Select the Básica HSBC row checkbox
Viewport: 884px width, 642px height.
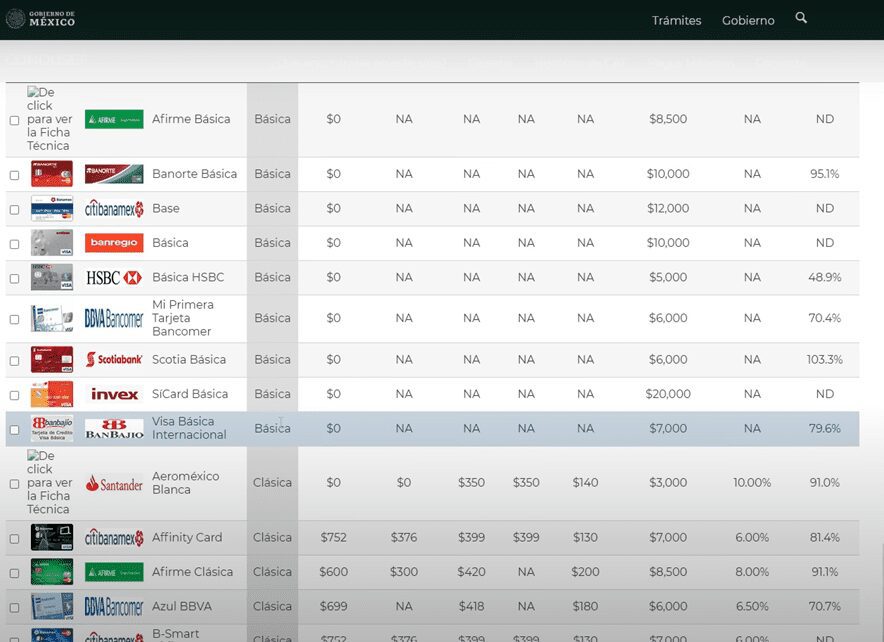pos(14,279)
